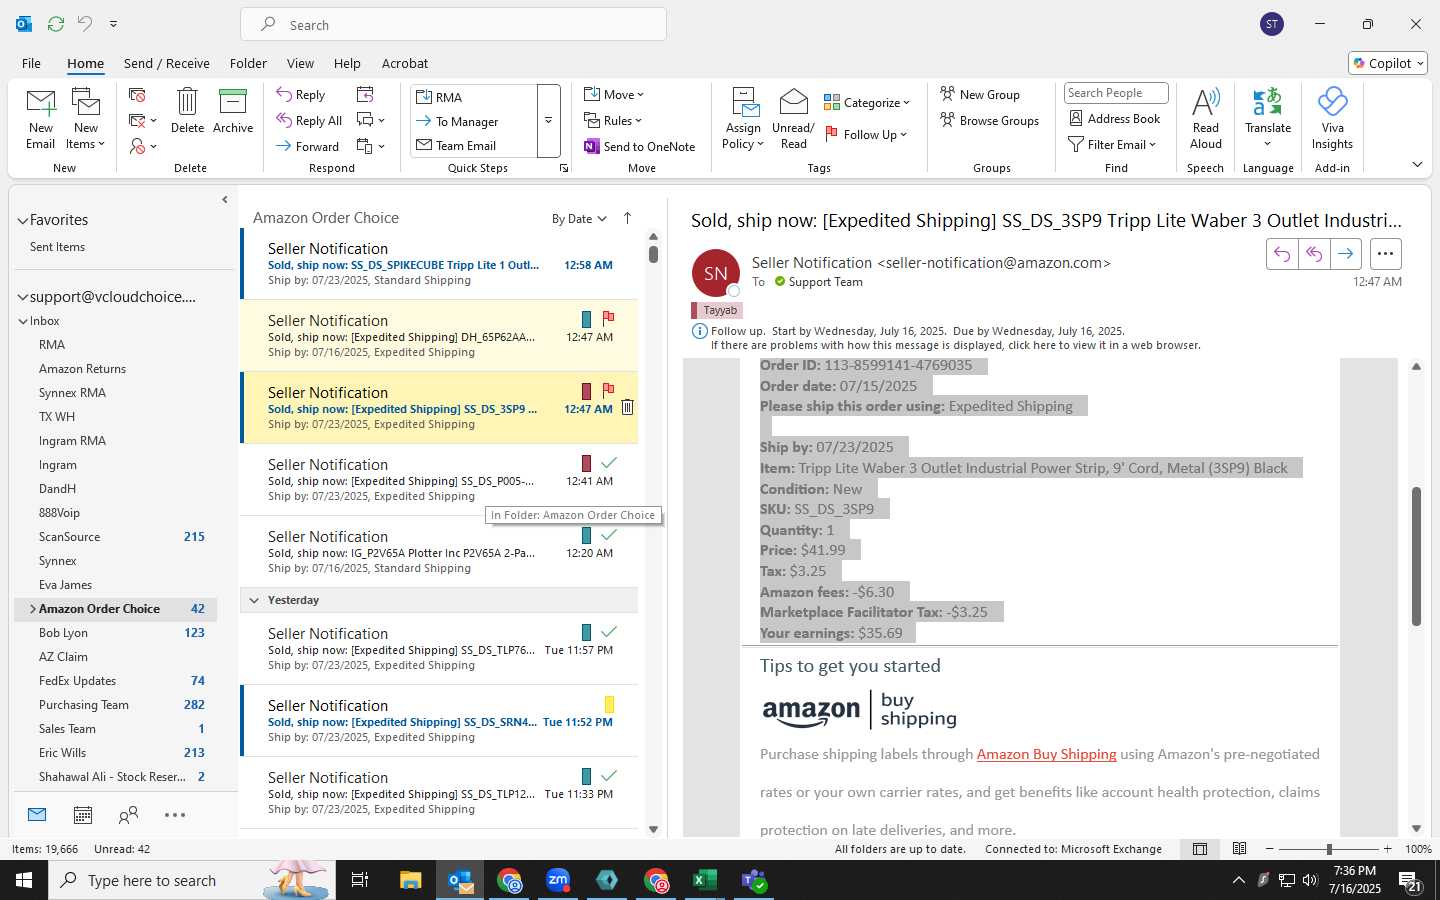
Task: Open Viva Insights add-in
Action: click(1332, 119)
